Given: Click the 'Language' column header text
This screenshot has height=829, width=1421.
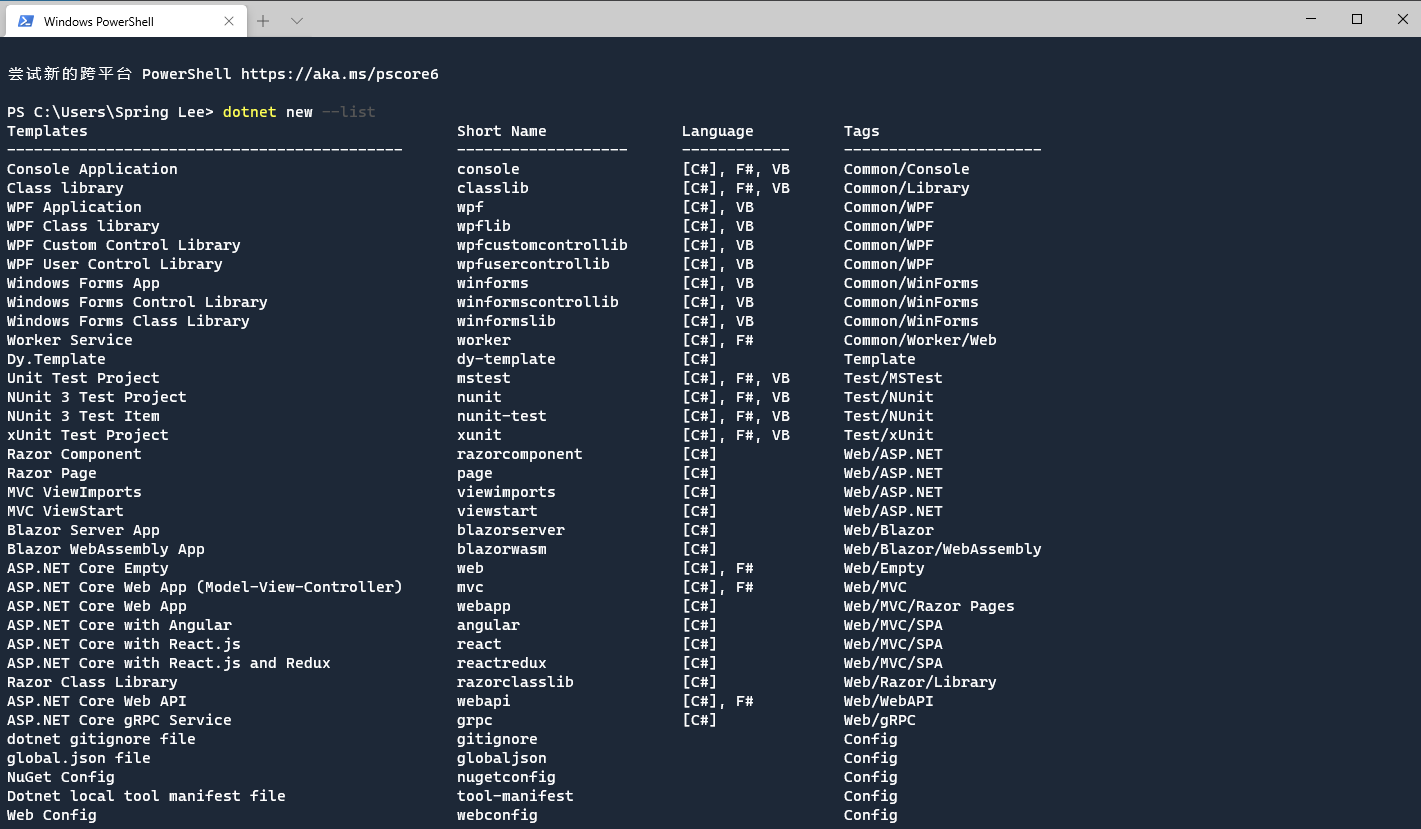Looking at the screenshot, I should click(x=717, y=131).
